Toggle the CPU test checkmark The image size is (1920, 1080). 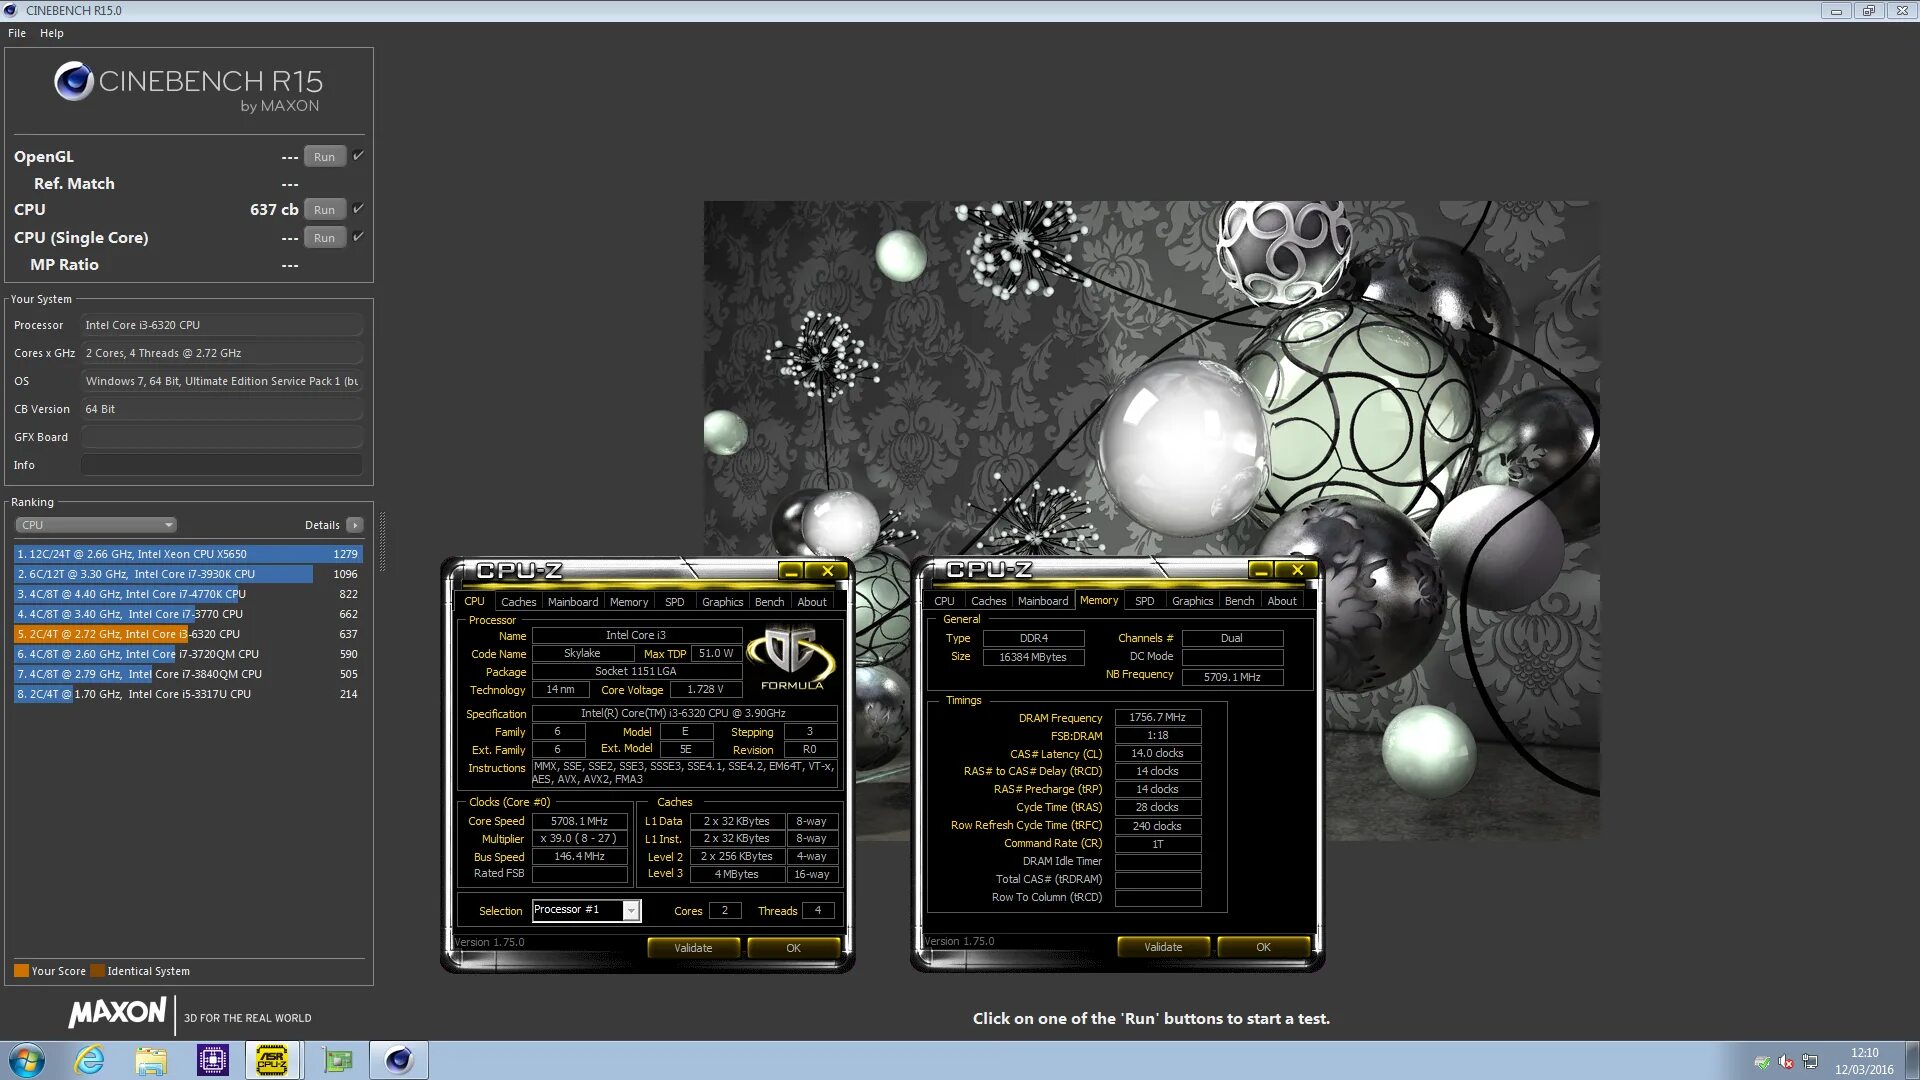358,209
